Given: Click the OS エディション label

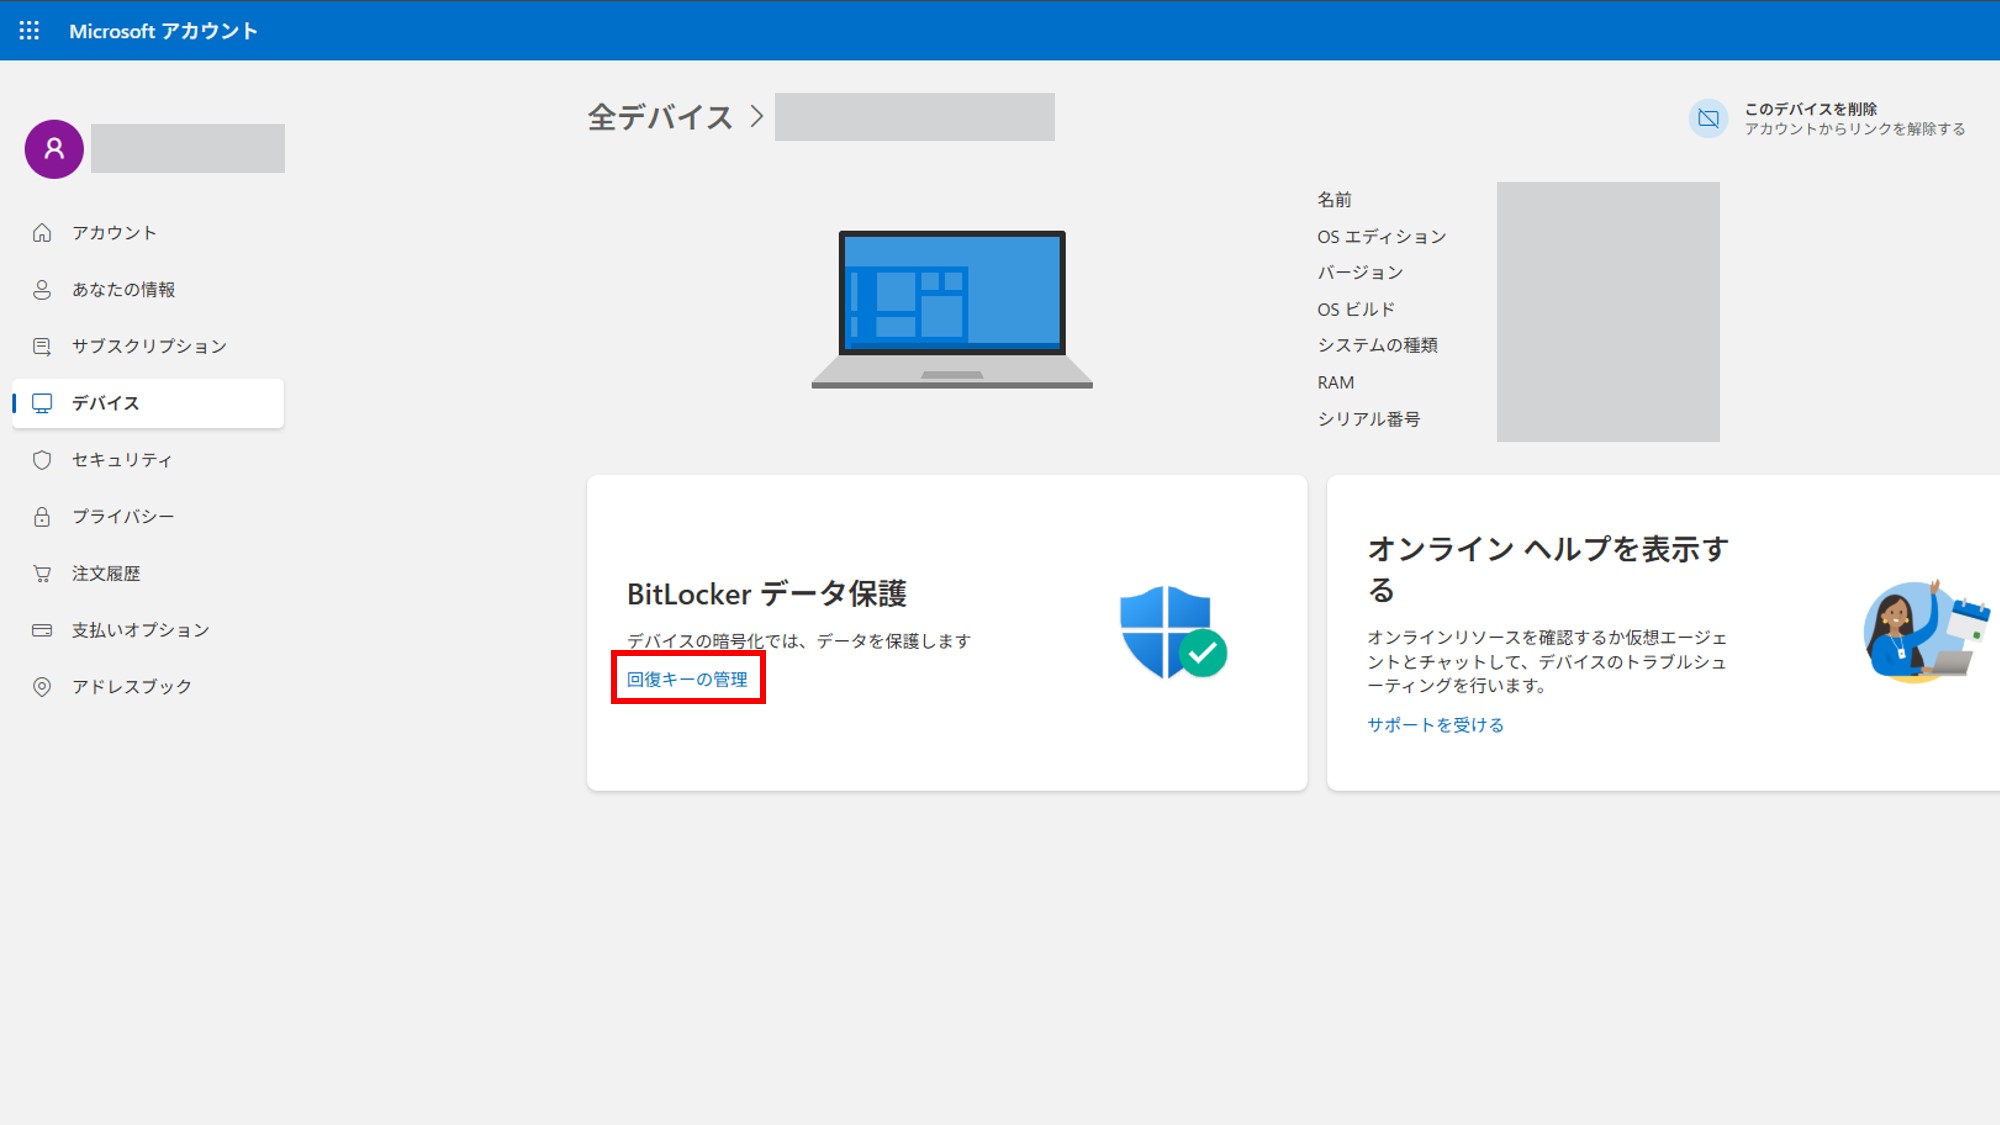Looking at the screenshot, I should [1381, 237].
